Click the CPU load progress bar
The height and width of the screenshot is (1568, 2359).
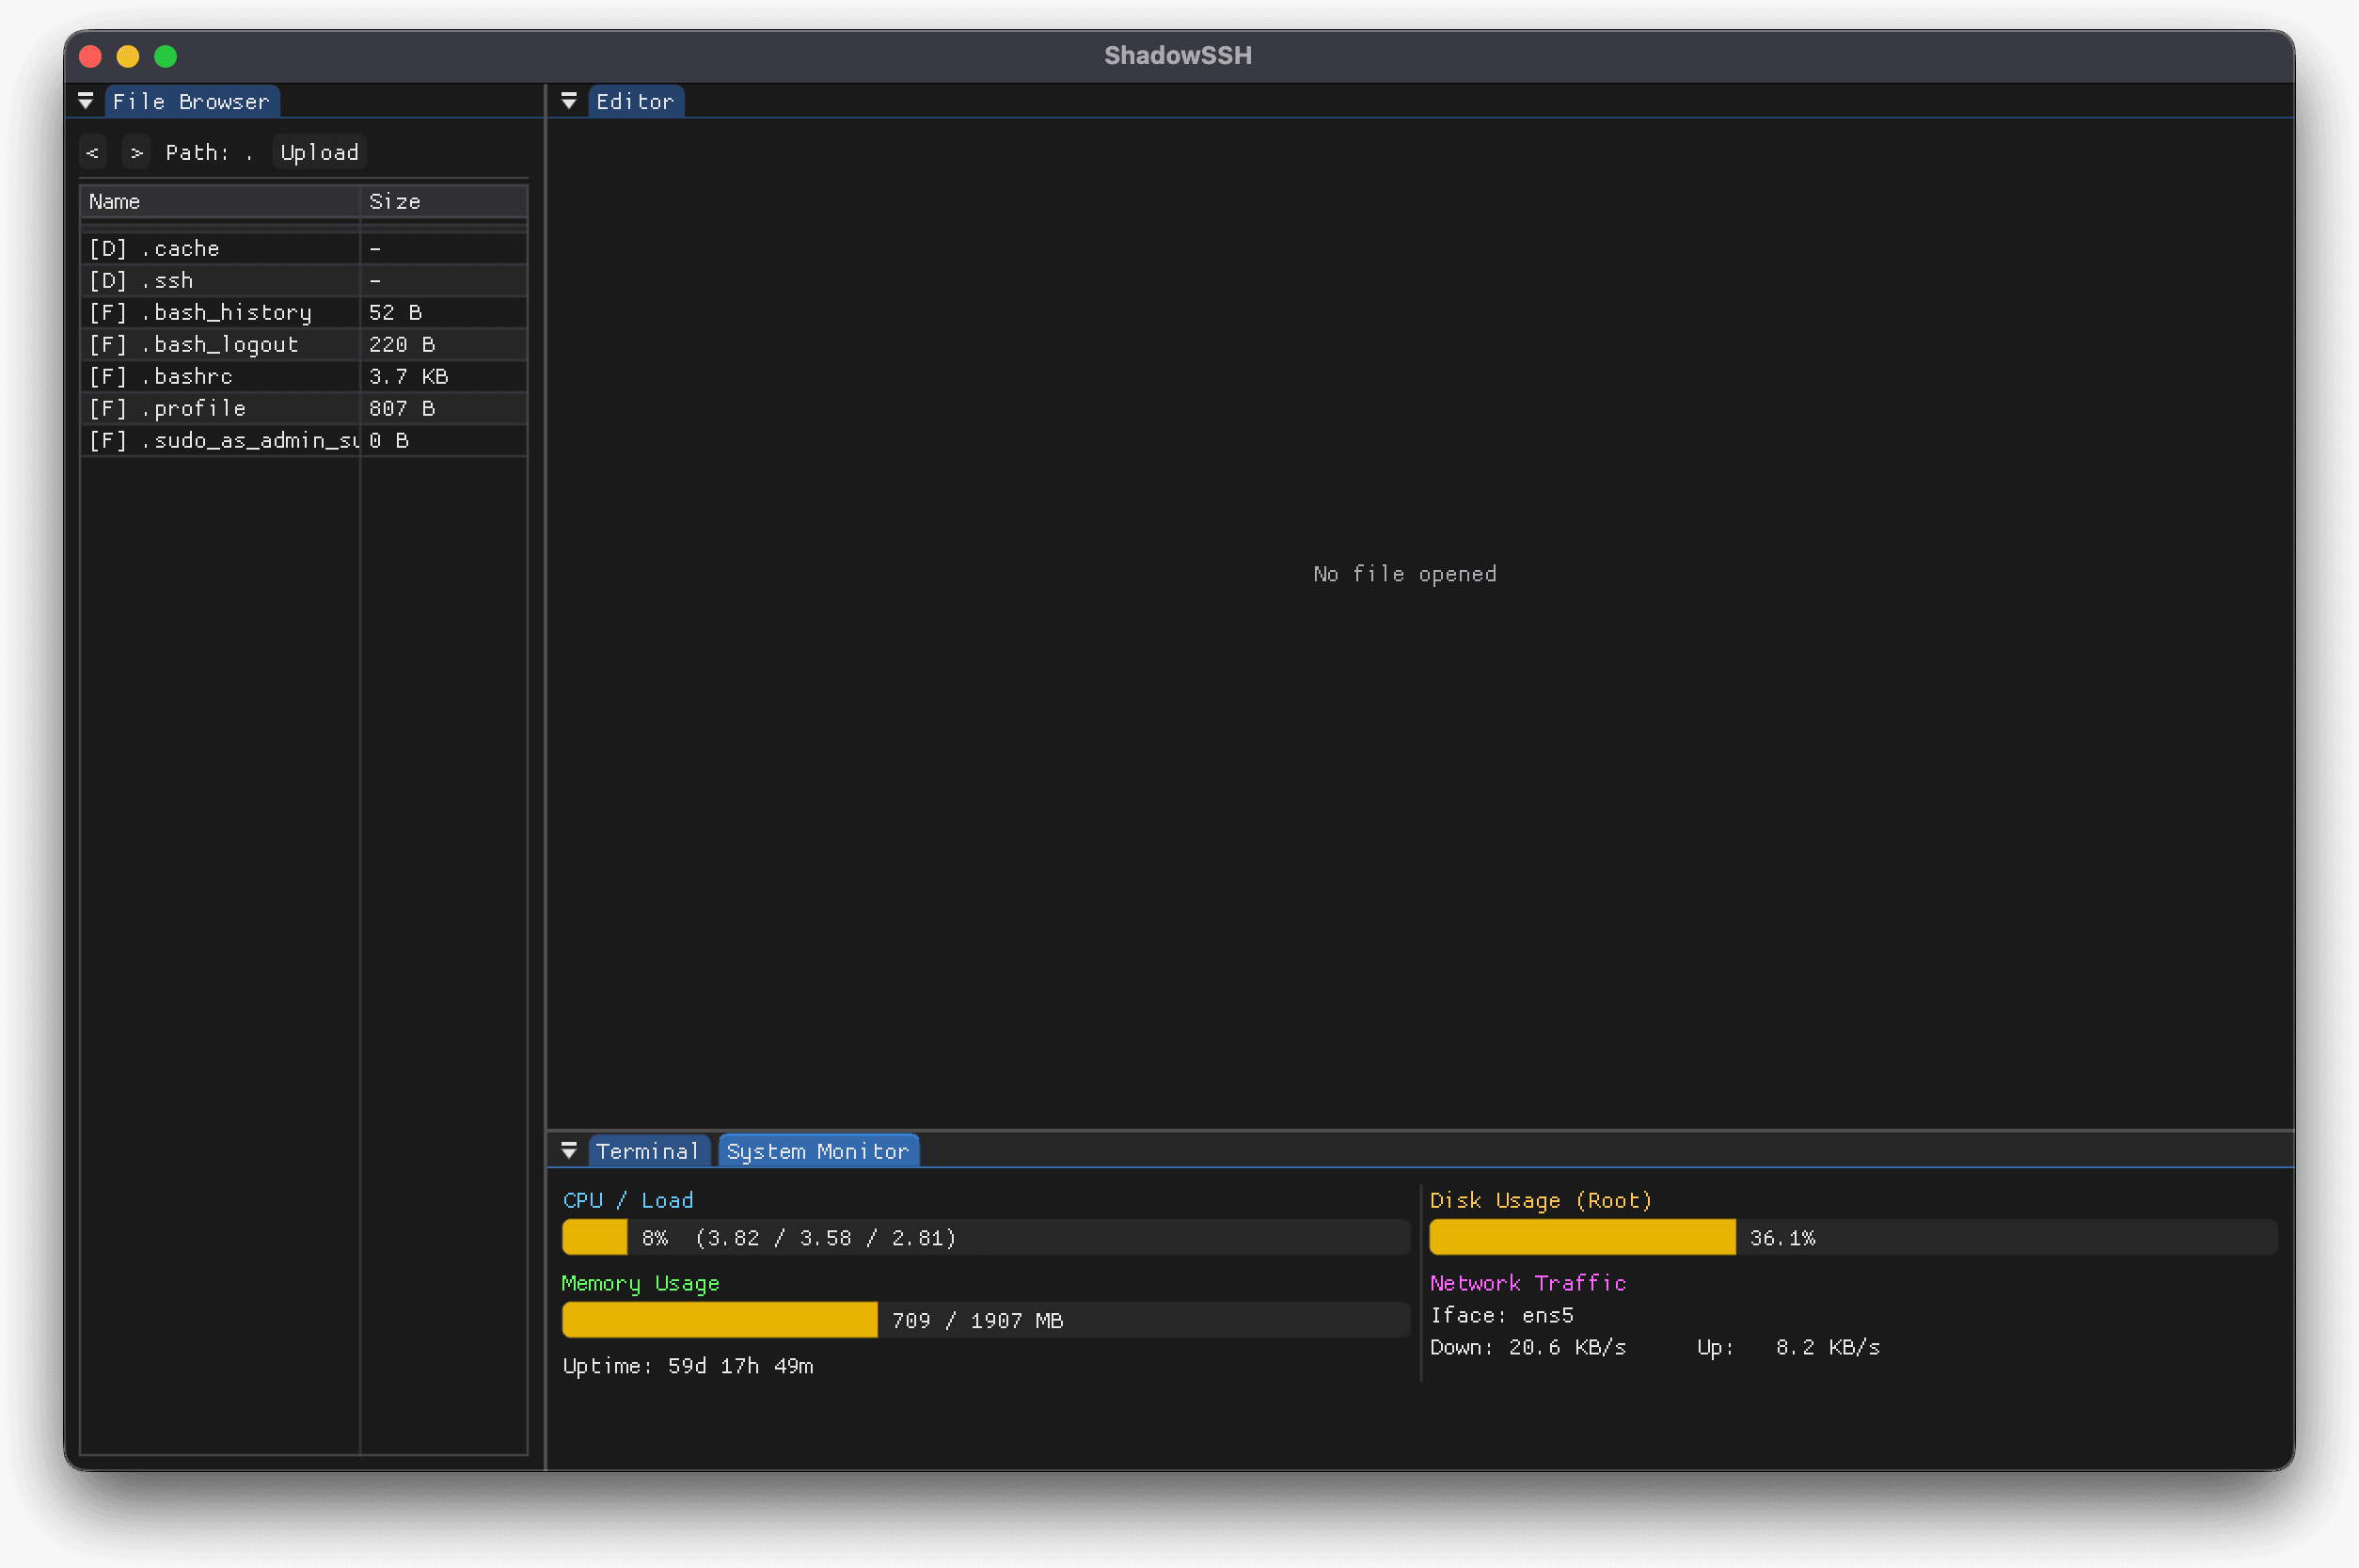[x=986, y=1237]
